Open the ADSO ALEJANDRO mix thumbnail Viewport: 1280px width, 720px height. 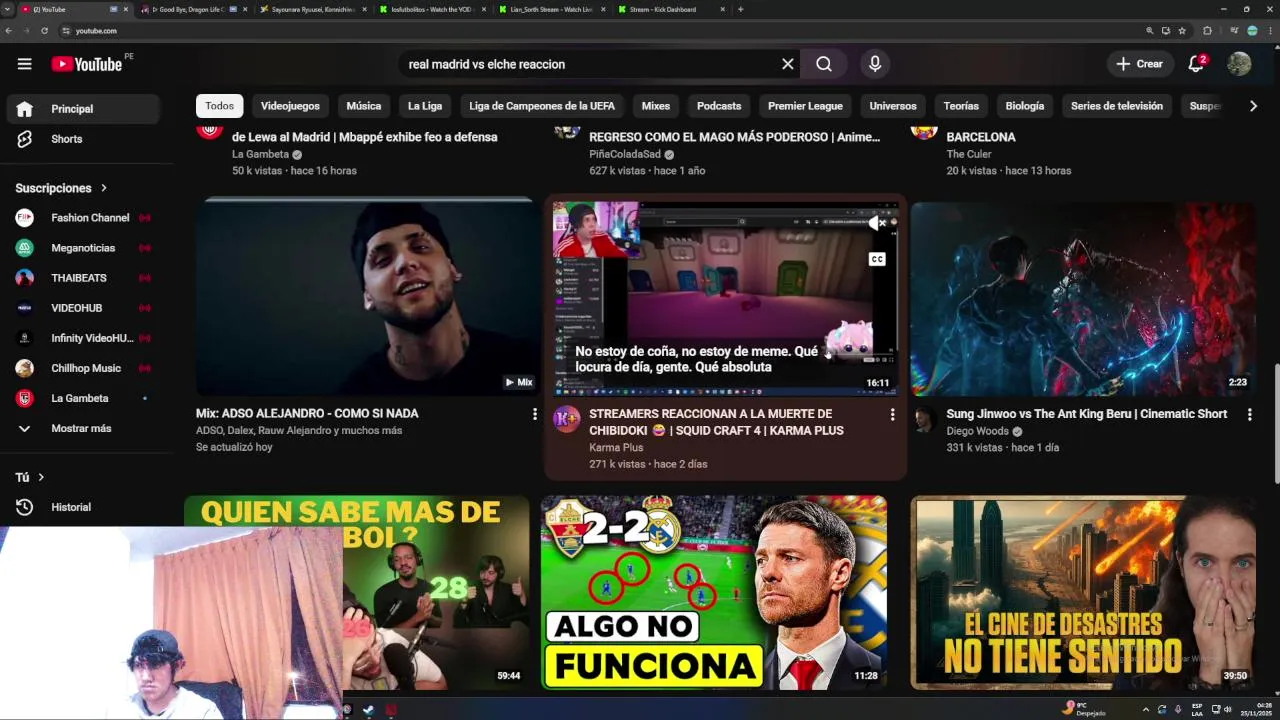click(x=368, y=297)
